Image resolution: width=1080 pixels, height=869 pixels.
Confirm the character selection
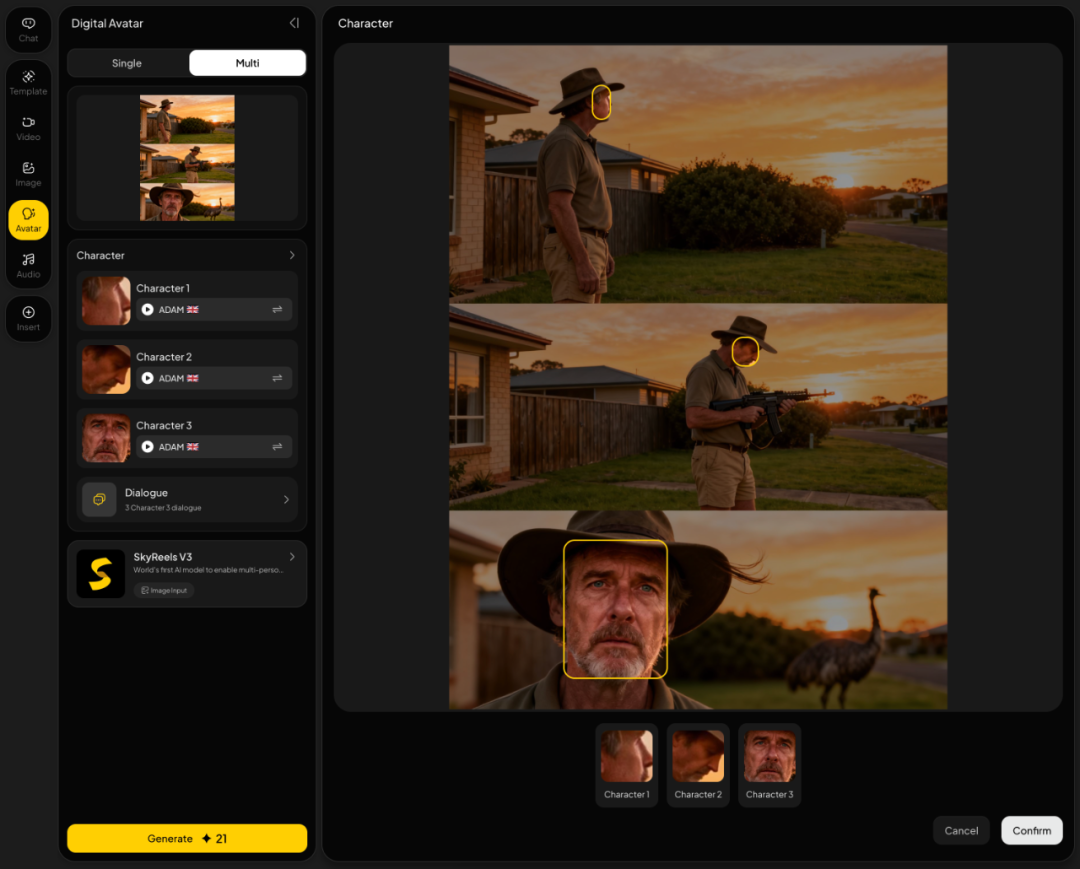[1031, 830]
